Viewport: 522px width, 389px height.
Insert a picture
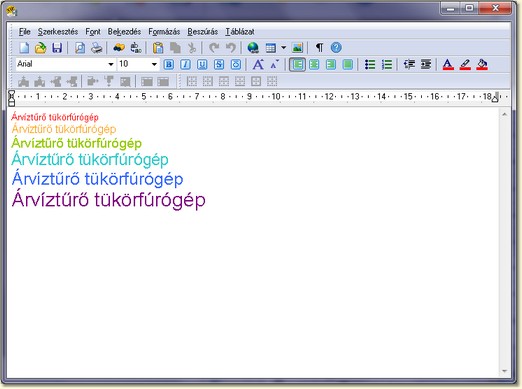click(x=297, y=48)
